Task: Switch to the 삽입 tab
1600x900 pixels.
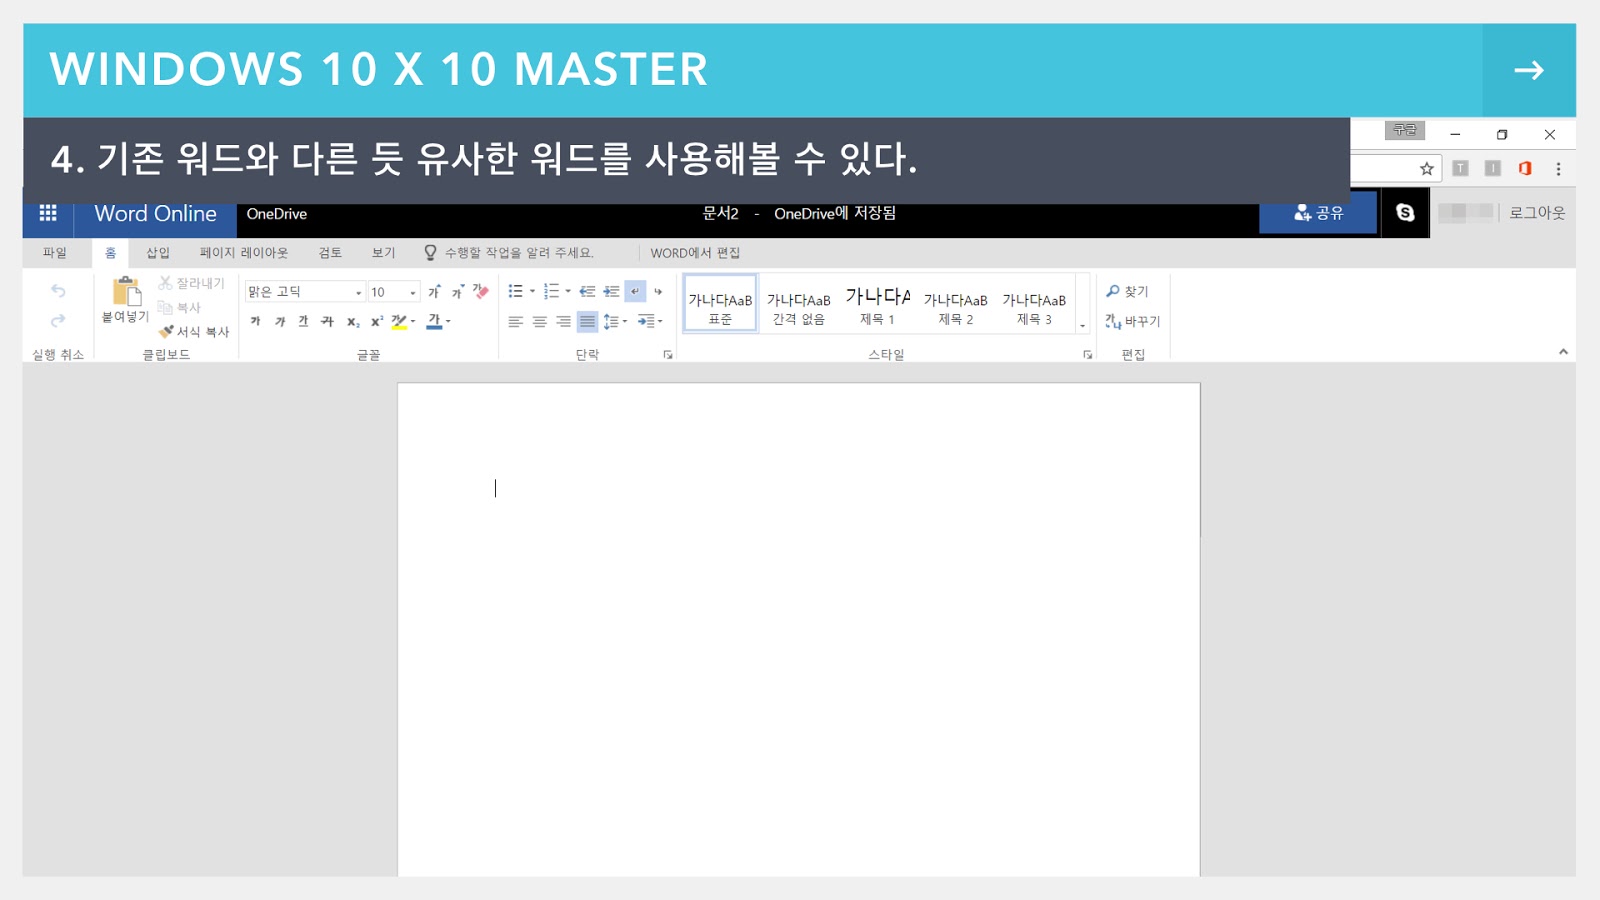Action: 158,253
